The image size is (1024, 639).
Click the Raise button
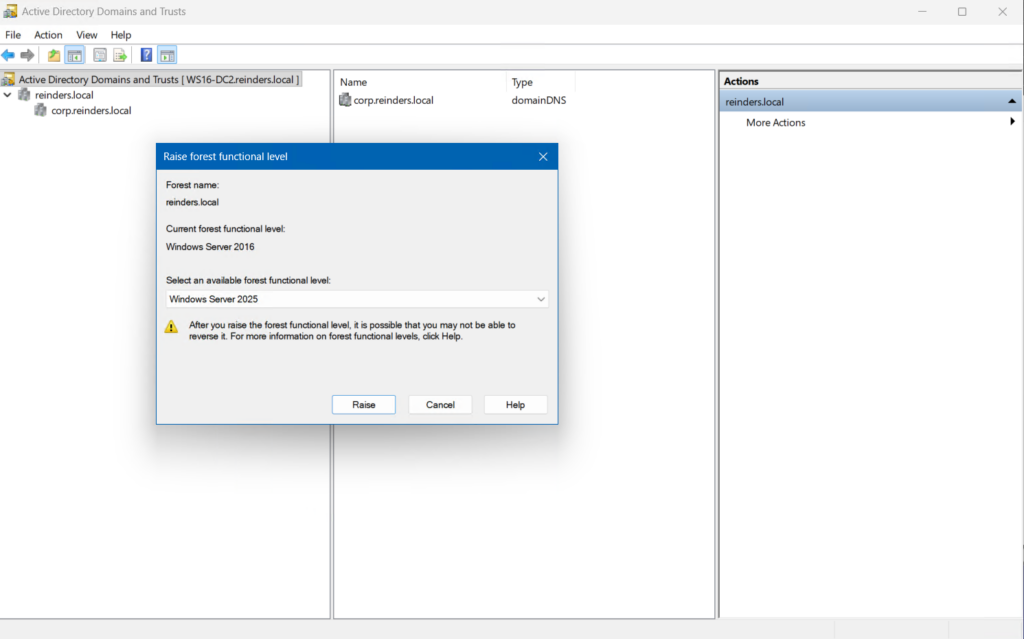[x=363, y=405]
